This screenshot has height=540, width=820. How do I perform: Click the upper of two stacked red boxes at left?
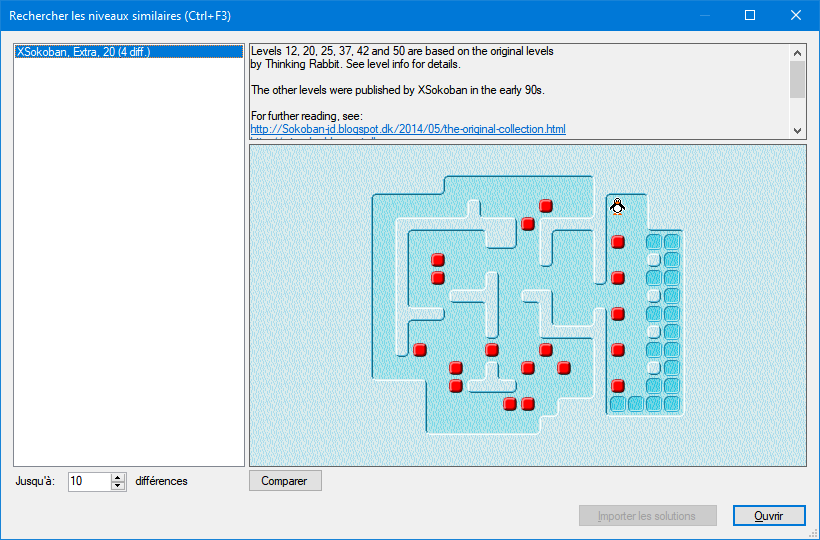[x=438, y=260]
